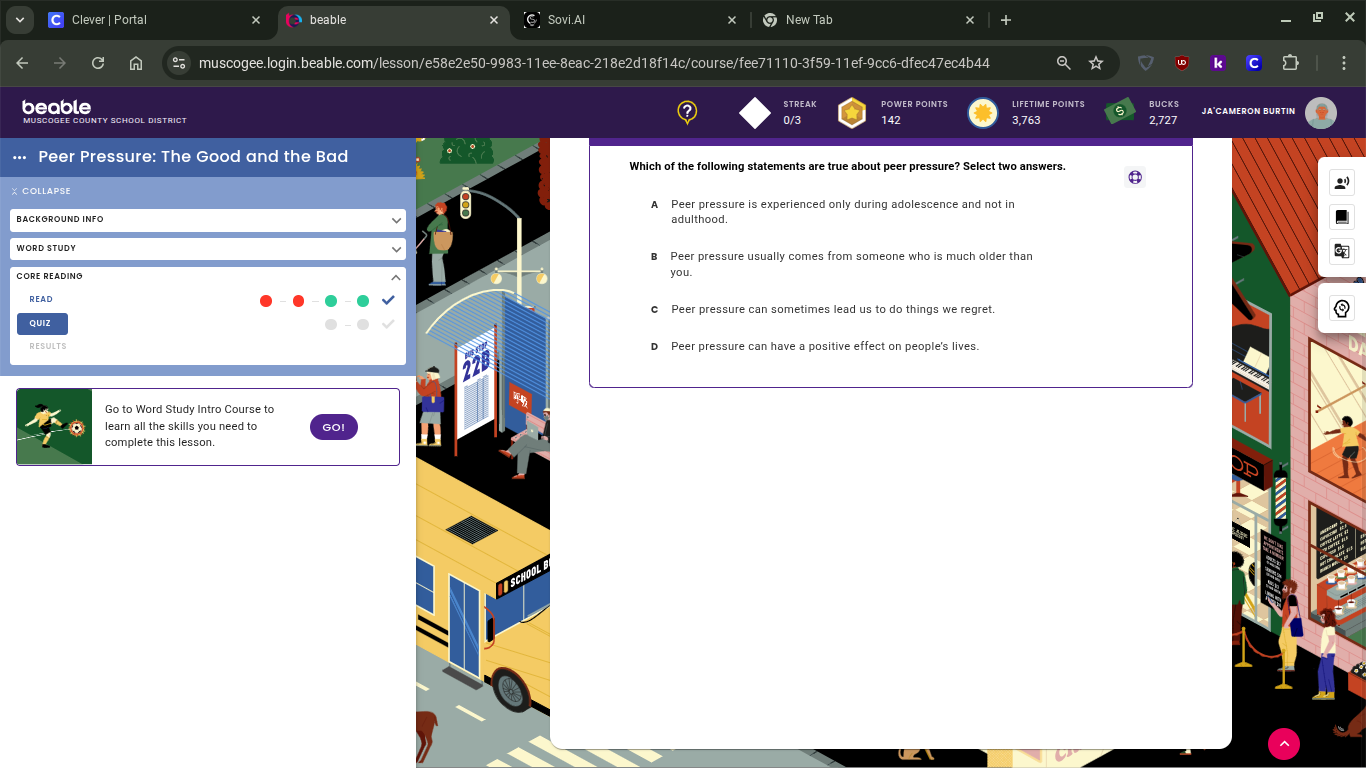The image size is (1366, 768).
Task: Click the yellow question mark help icon
Action: [x=687, y=112]
